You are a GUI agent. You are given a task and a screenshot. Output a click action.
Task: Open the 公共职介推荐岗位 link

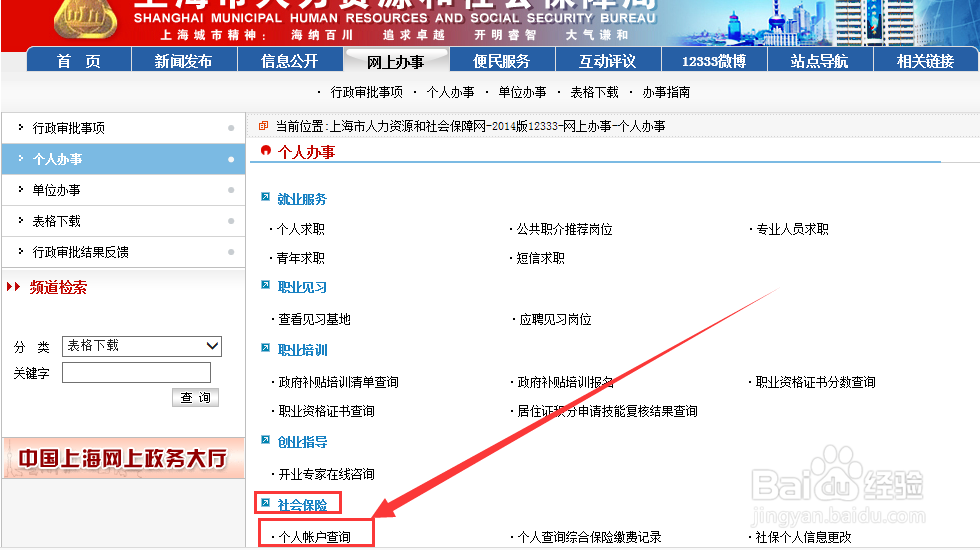(x=564, y=229)
